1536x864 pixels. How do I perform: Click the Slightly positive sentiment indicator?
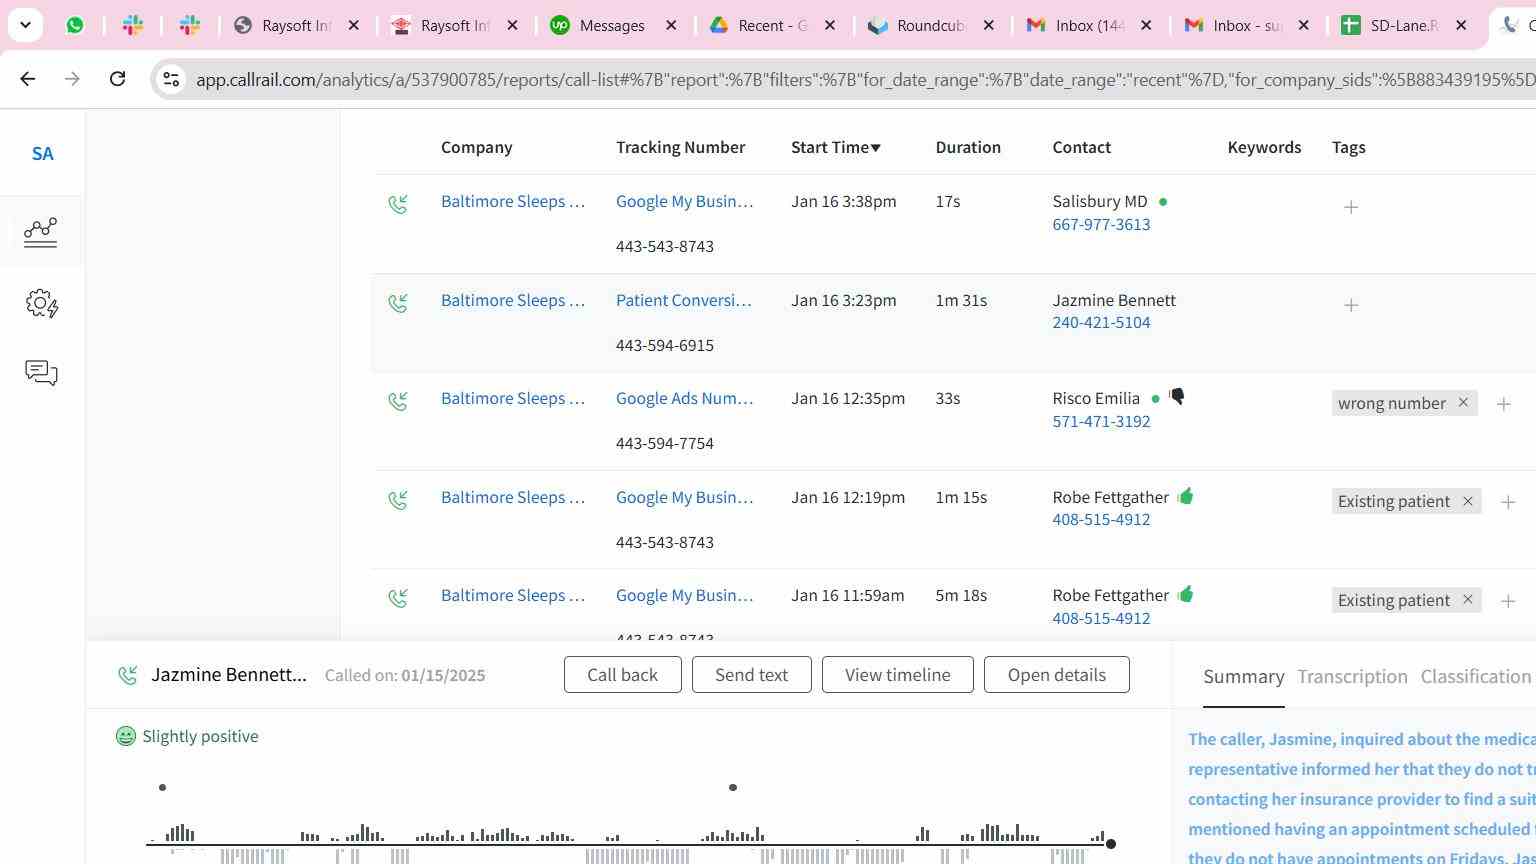(x=187, y=736)
